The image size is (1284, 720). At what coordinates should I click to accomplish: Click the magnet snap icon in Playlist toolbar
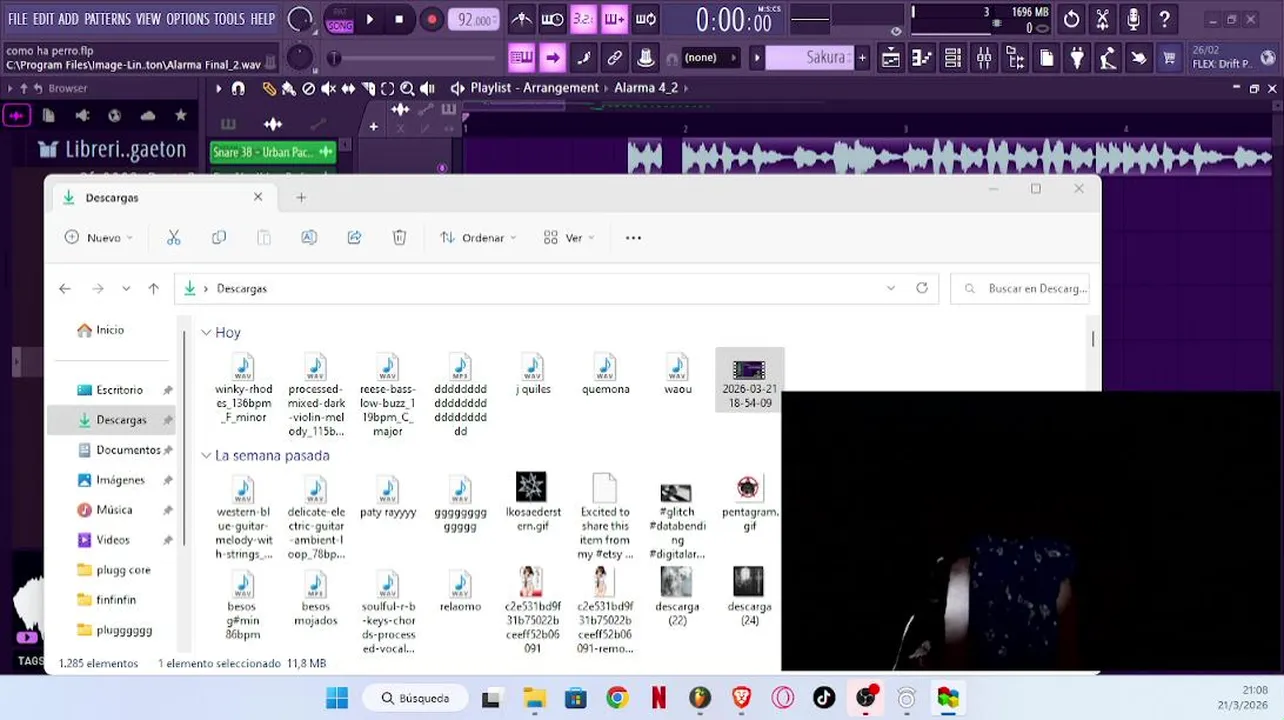[238, 88]
